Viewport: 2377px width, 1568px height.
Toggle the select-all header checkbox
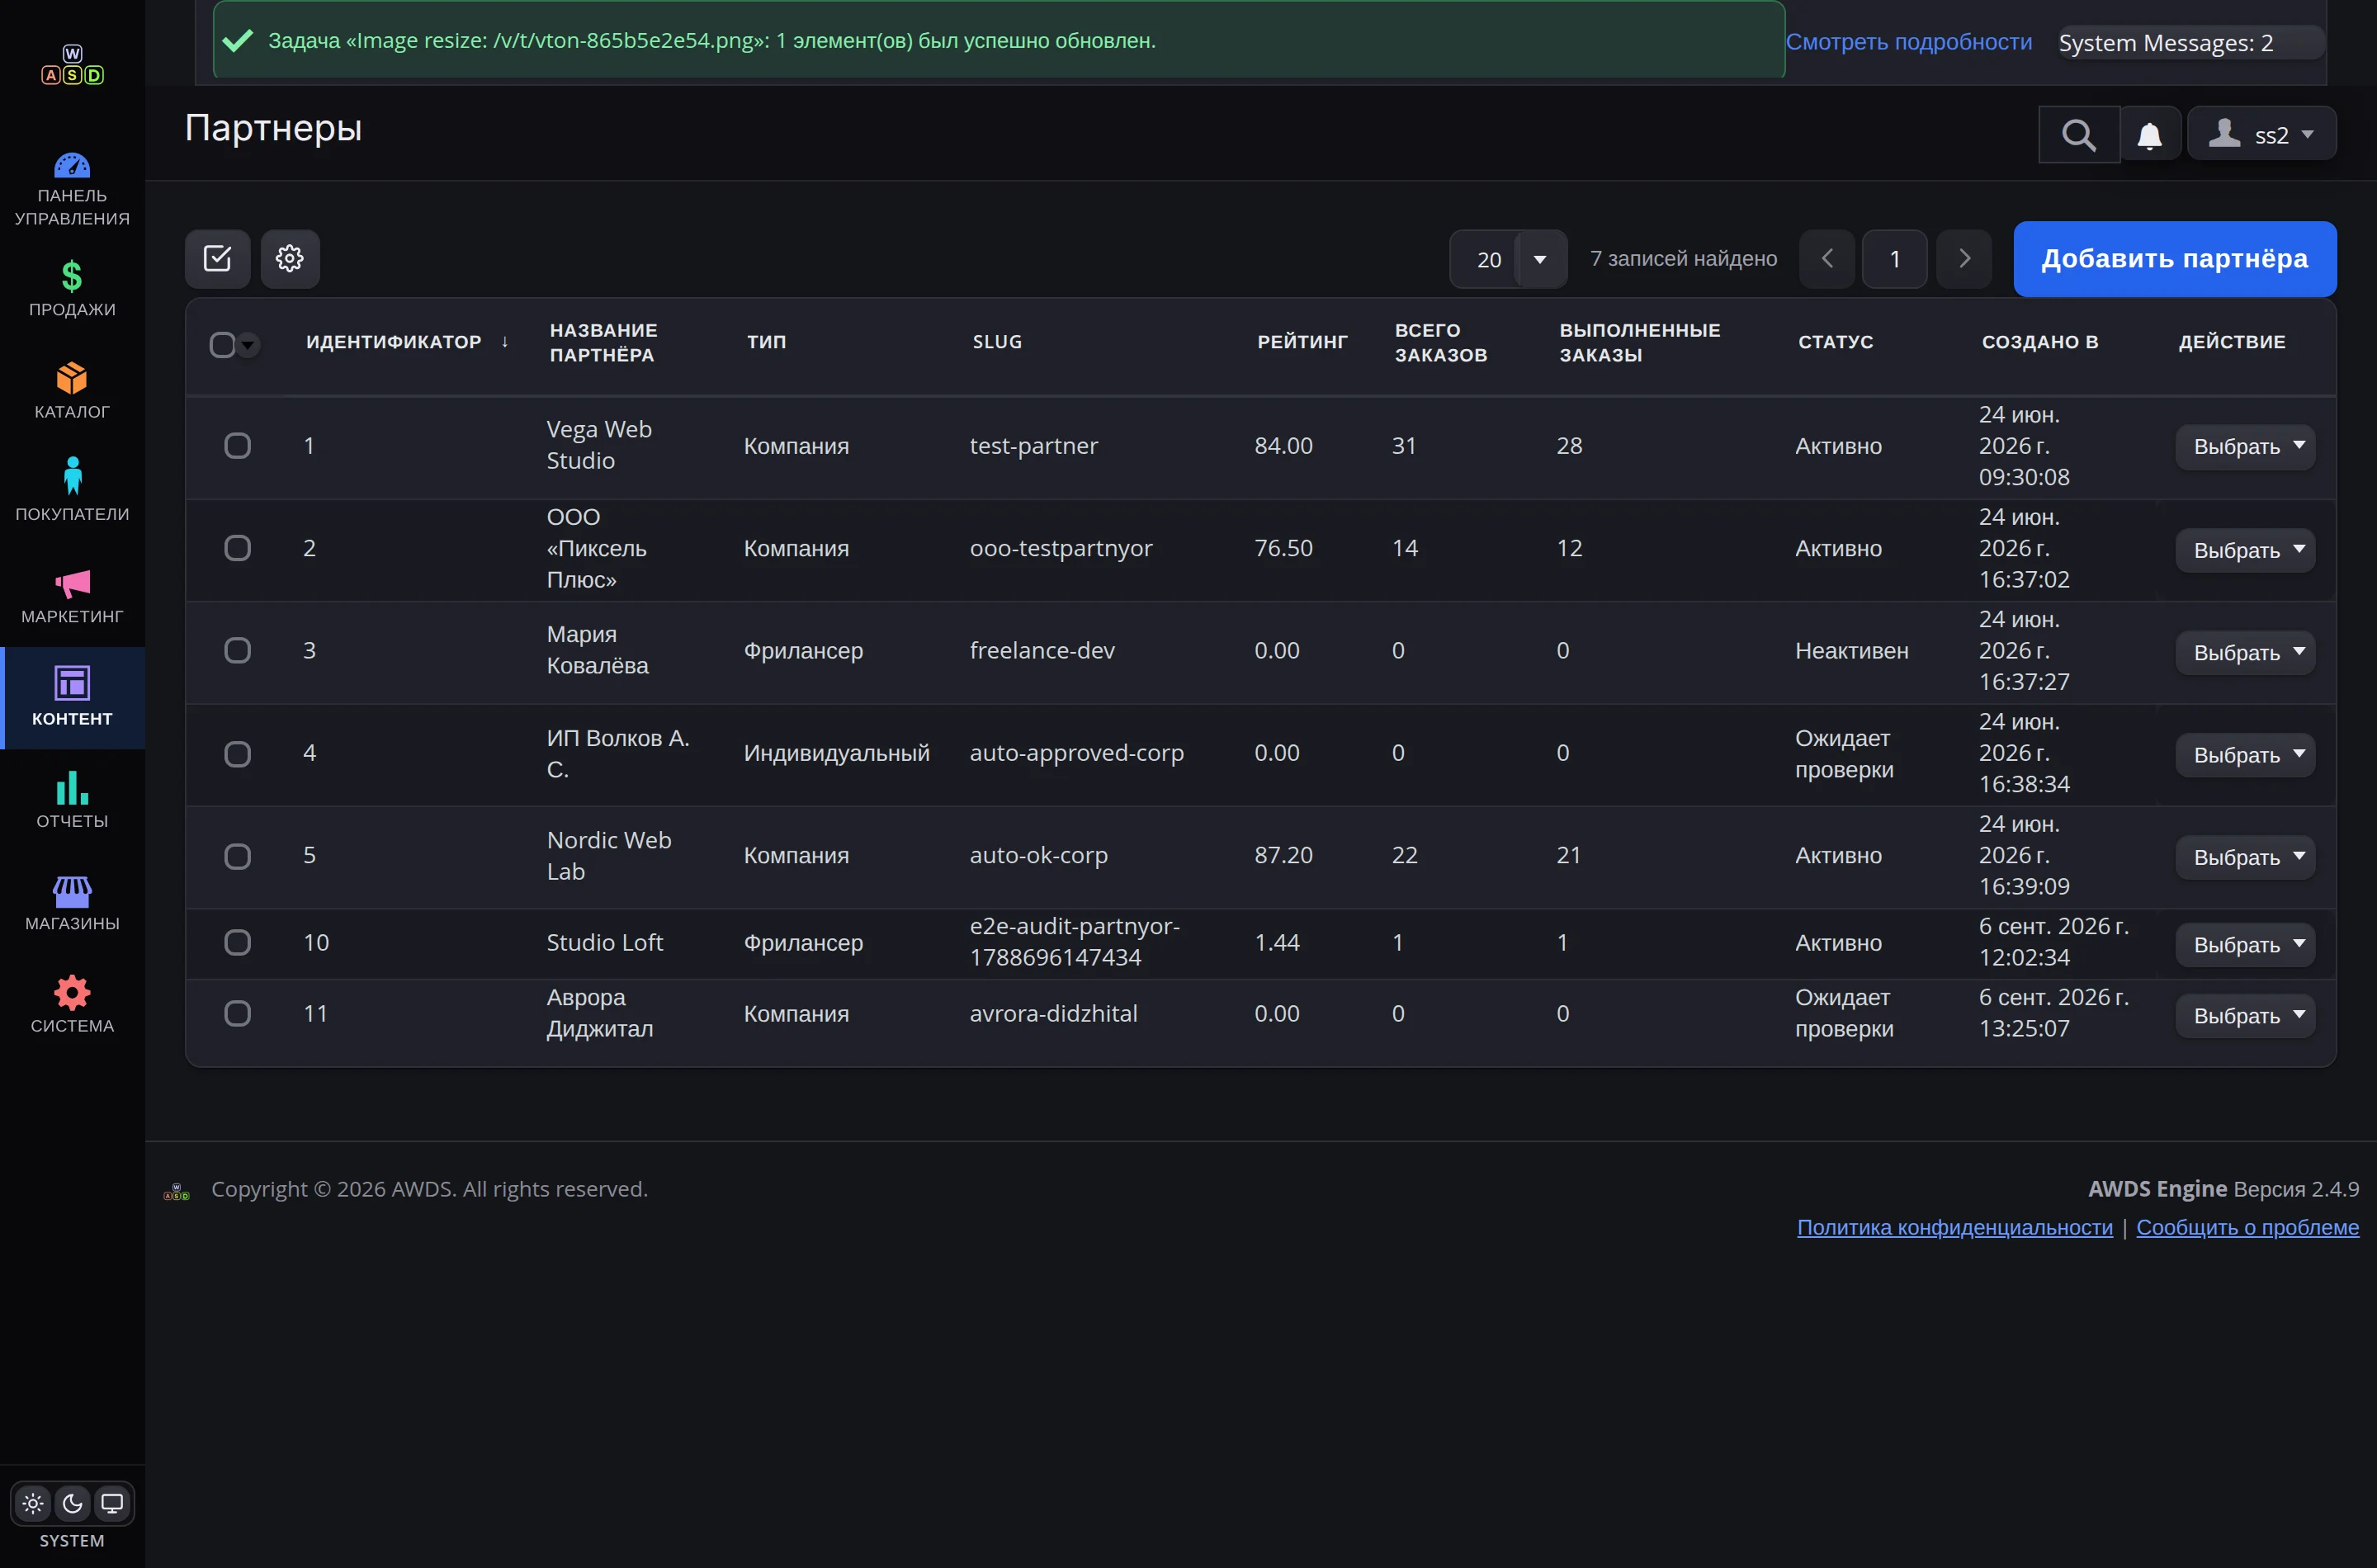(222, 345)
